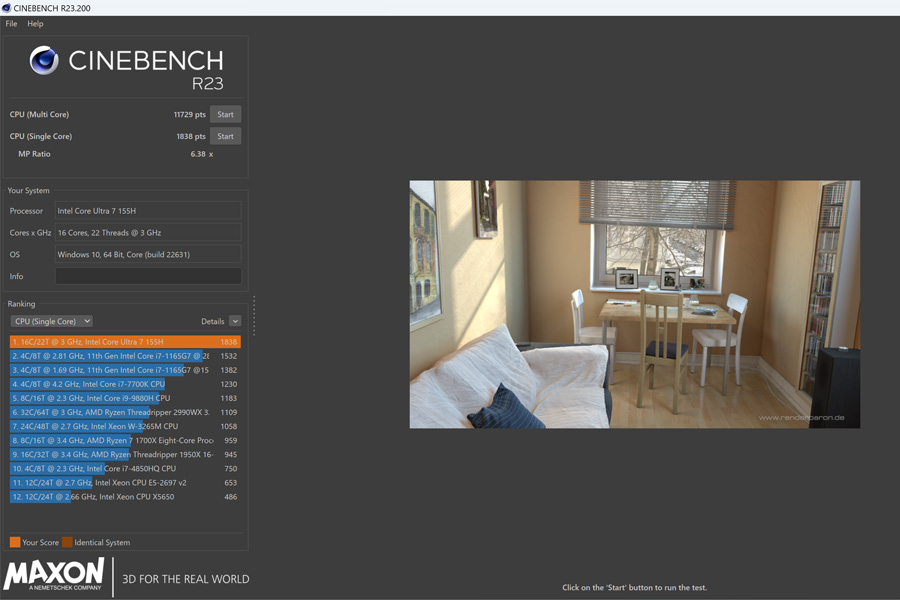Expand the Details dropdown arrow
This screenshot has height=600, width=900.
click(235, 321)
